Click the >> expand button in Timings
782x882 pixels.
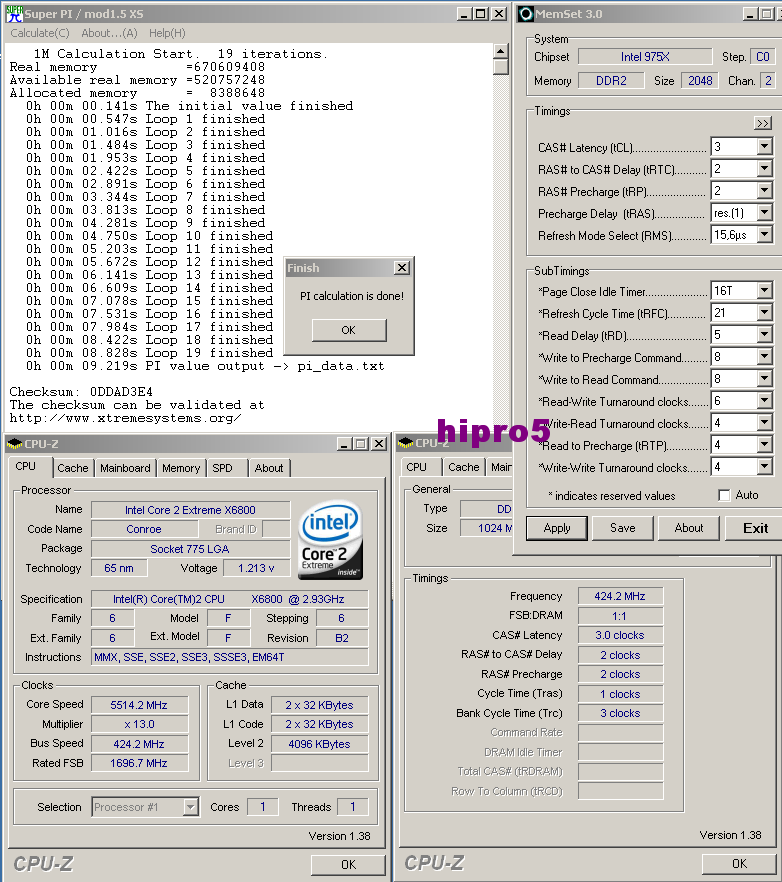pyautogui.click(x=763, y=123)
